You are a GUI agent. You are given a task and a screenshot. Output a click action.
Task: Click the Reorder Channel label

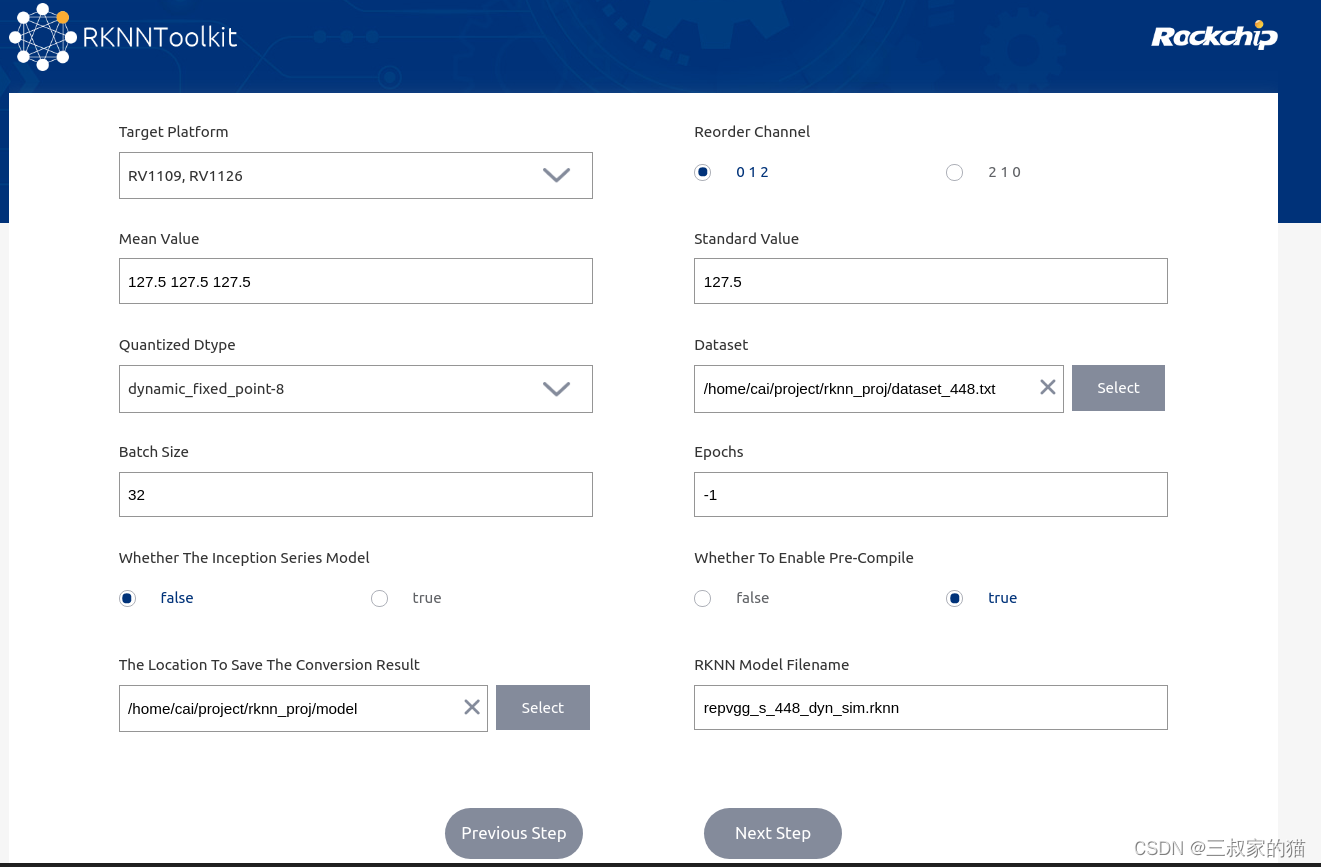pos(752,132)
